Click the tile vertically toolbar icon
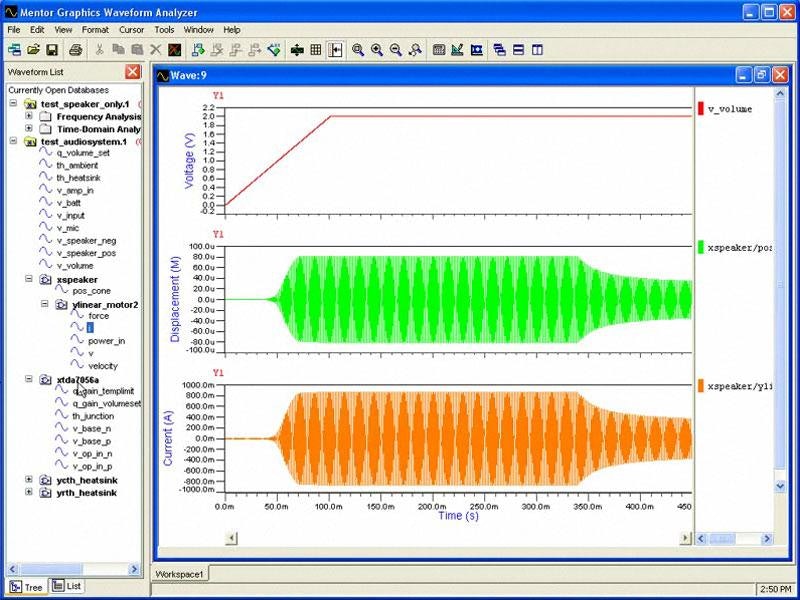This screenshot has height=600, width=800. 537,49
